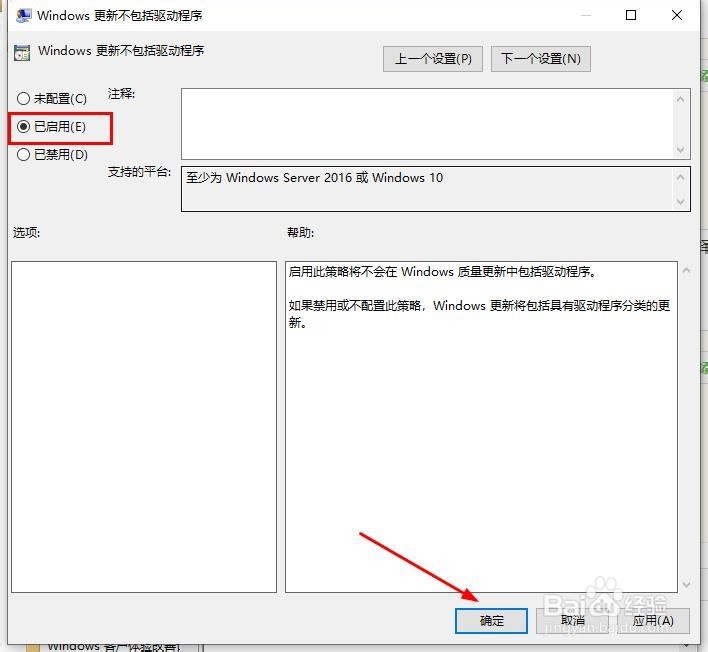Select the 未配置(C) radio button
This screenshot has width=708, height=652.
point(51,98)
